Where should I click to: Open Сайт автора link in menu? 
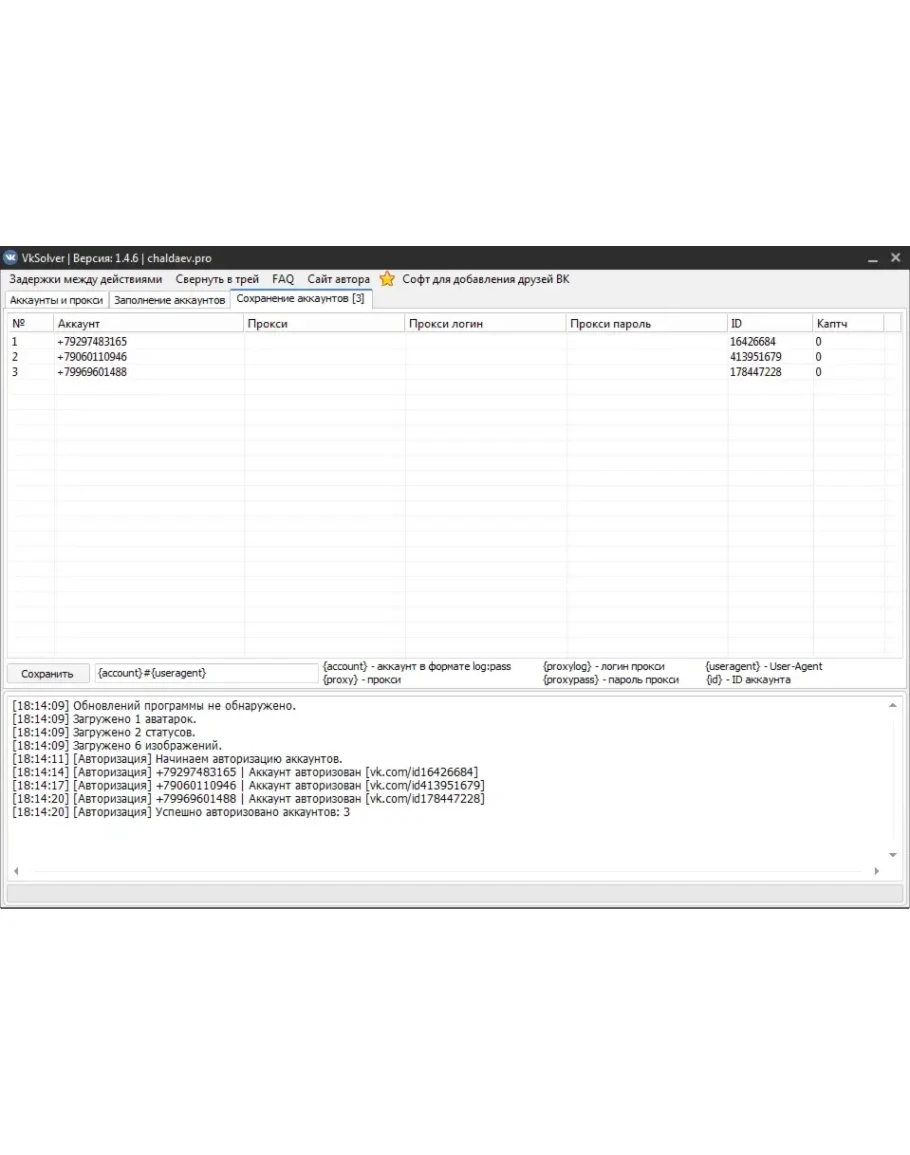(338, 280)
